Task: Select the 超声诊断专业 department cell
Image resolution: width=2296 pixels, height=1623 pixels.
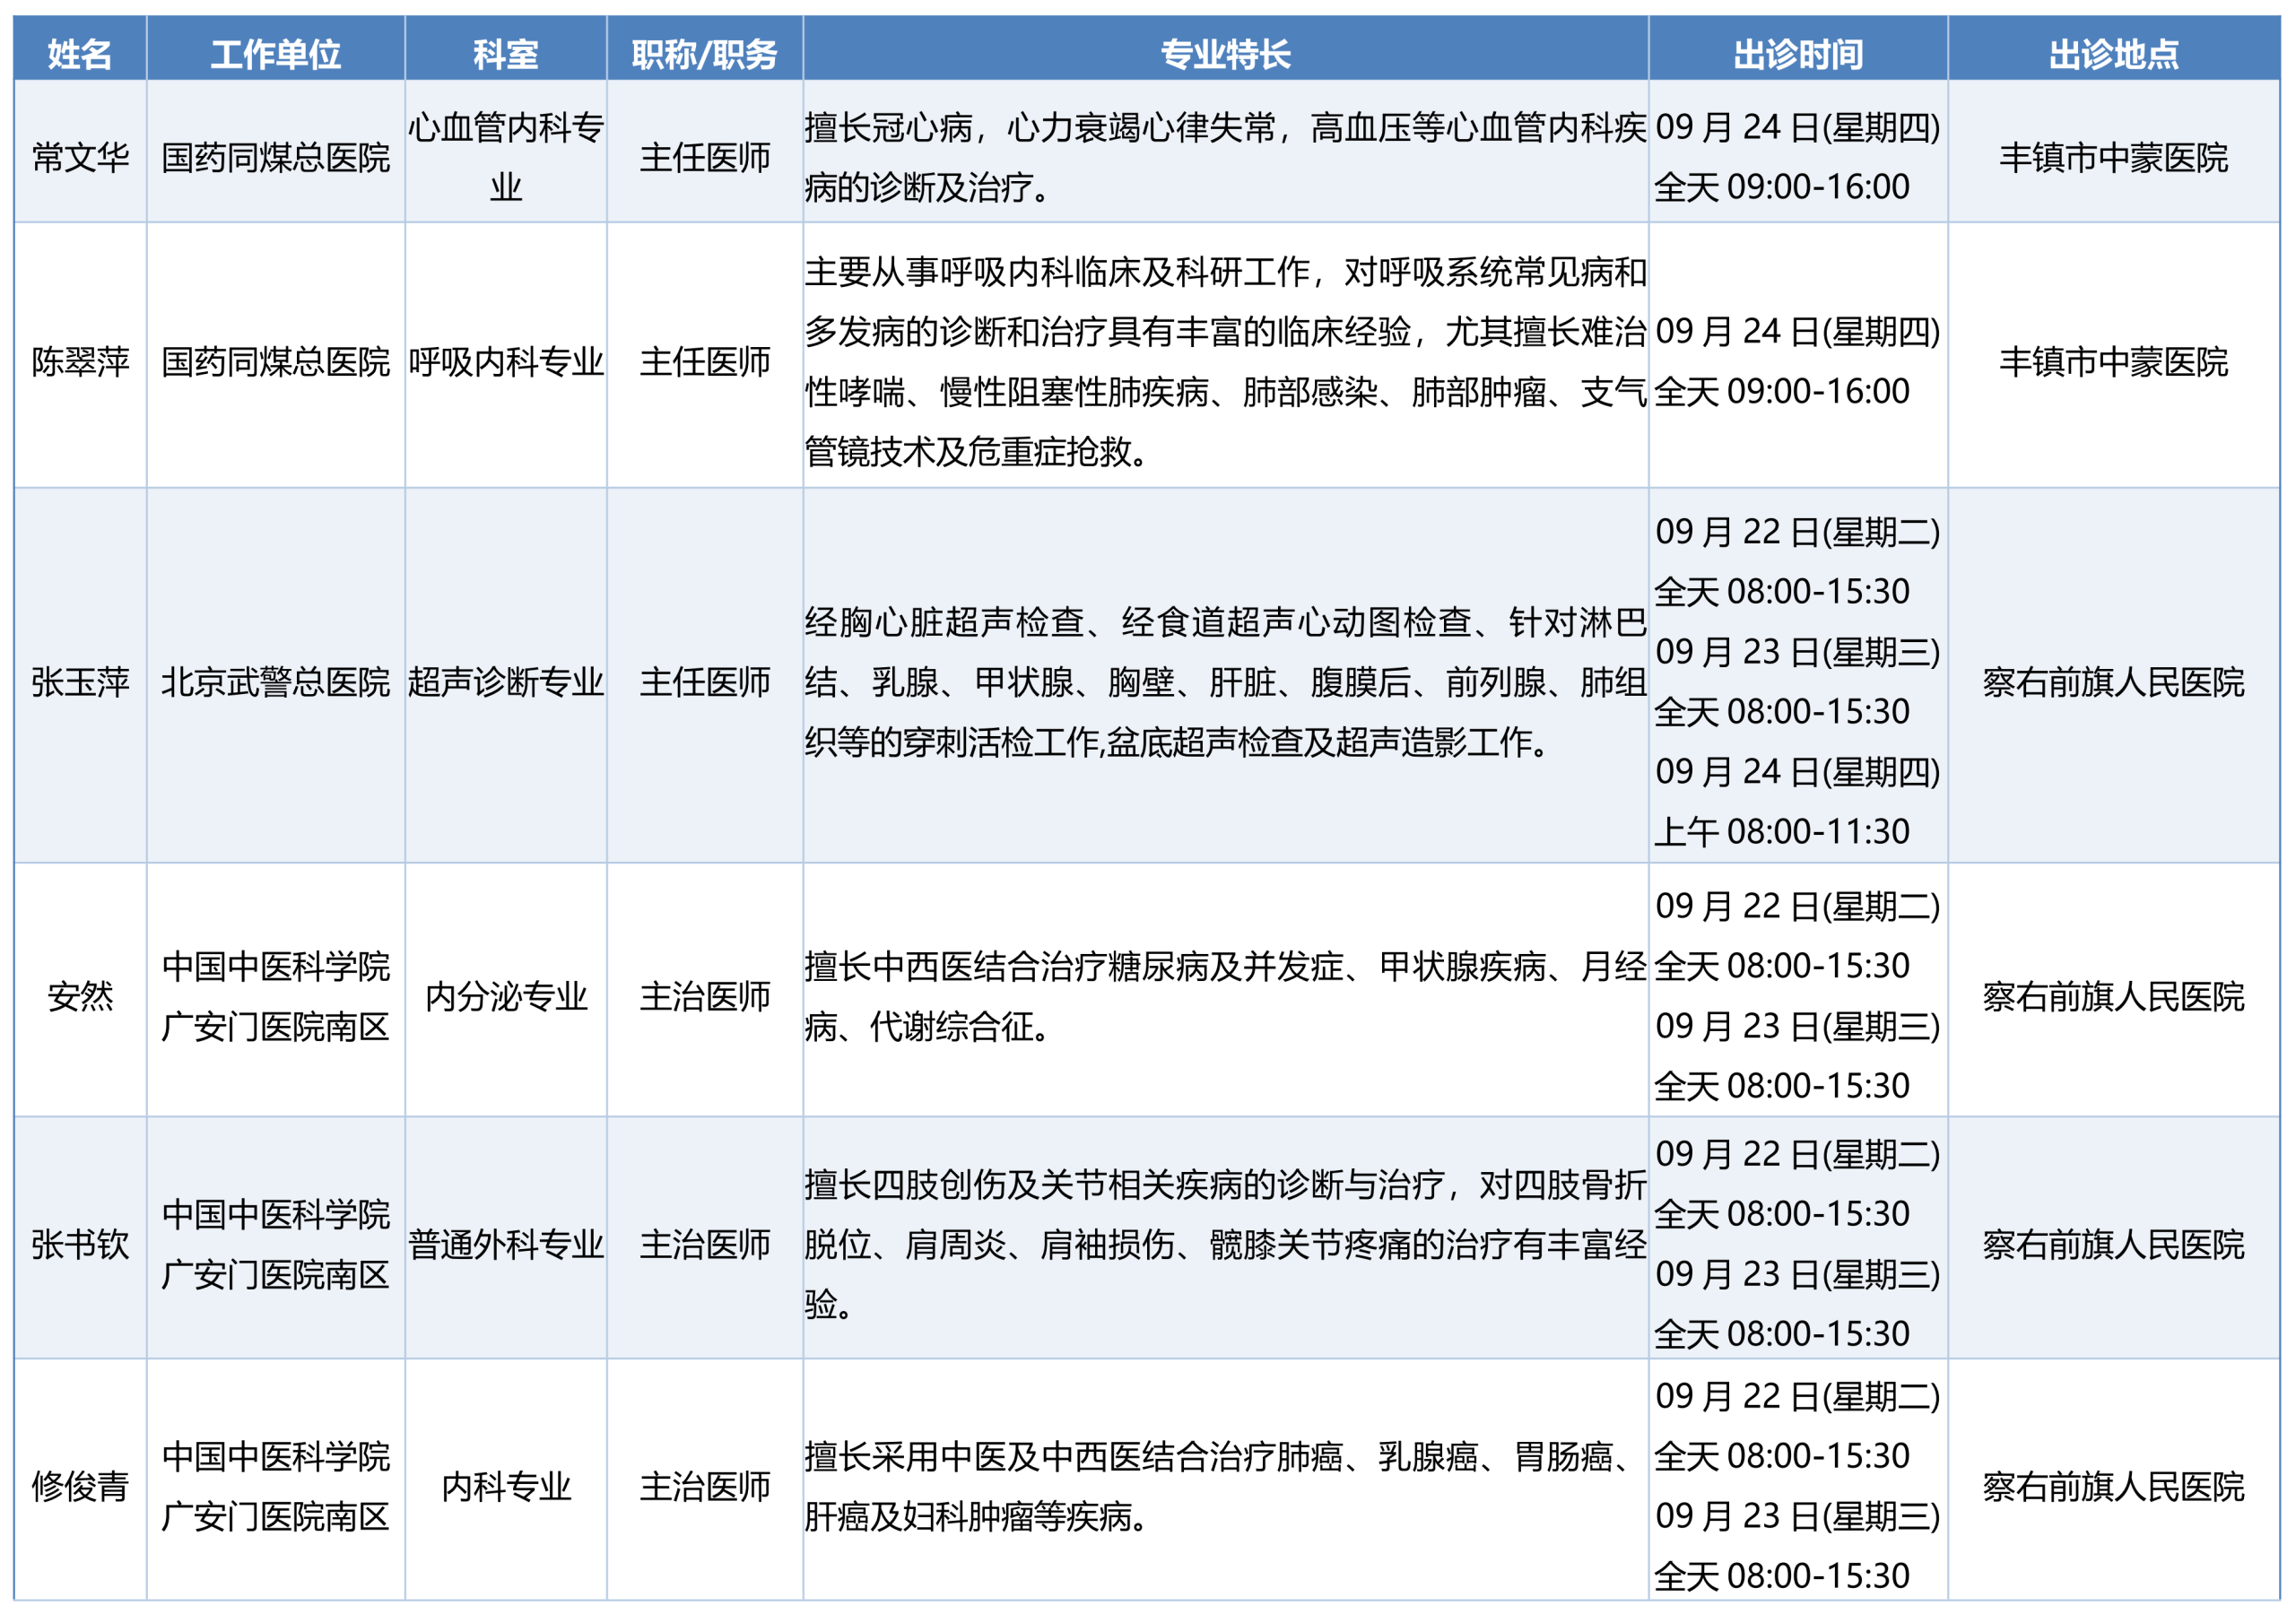Action: click(x=506, y=682)
